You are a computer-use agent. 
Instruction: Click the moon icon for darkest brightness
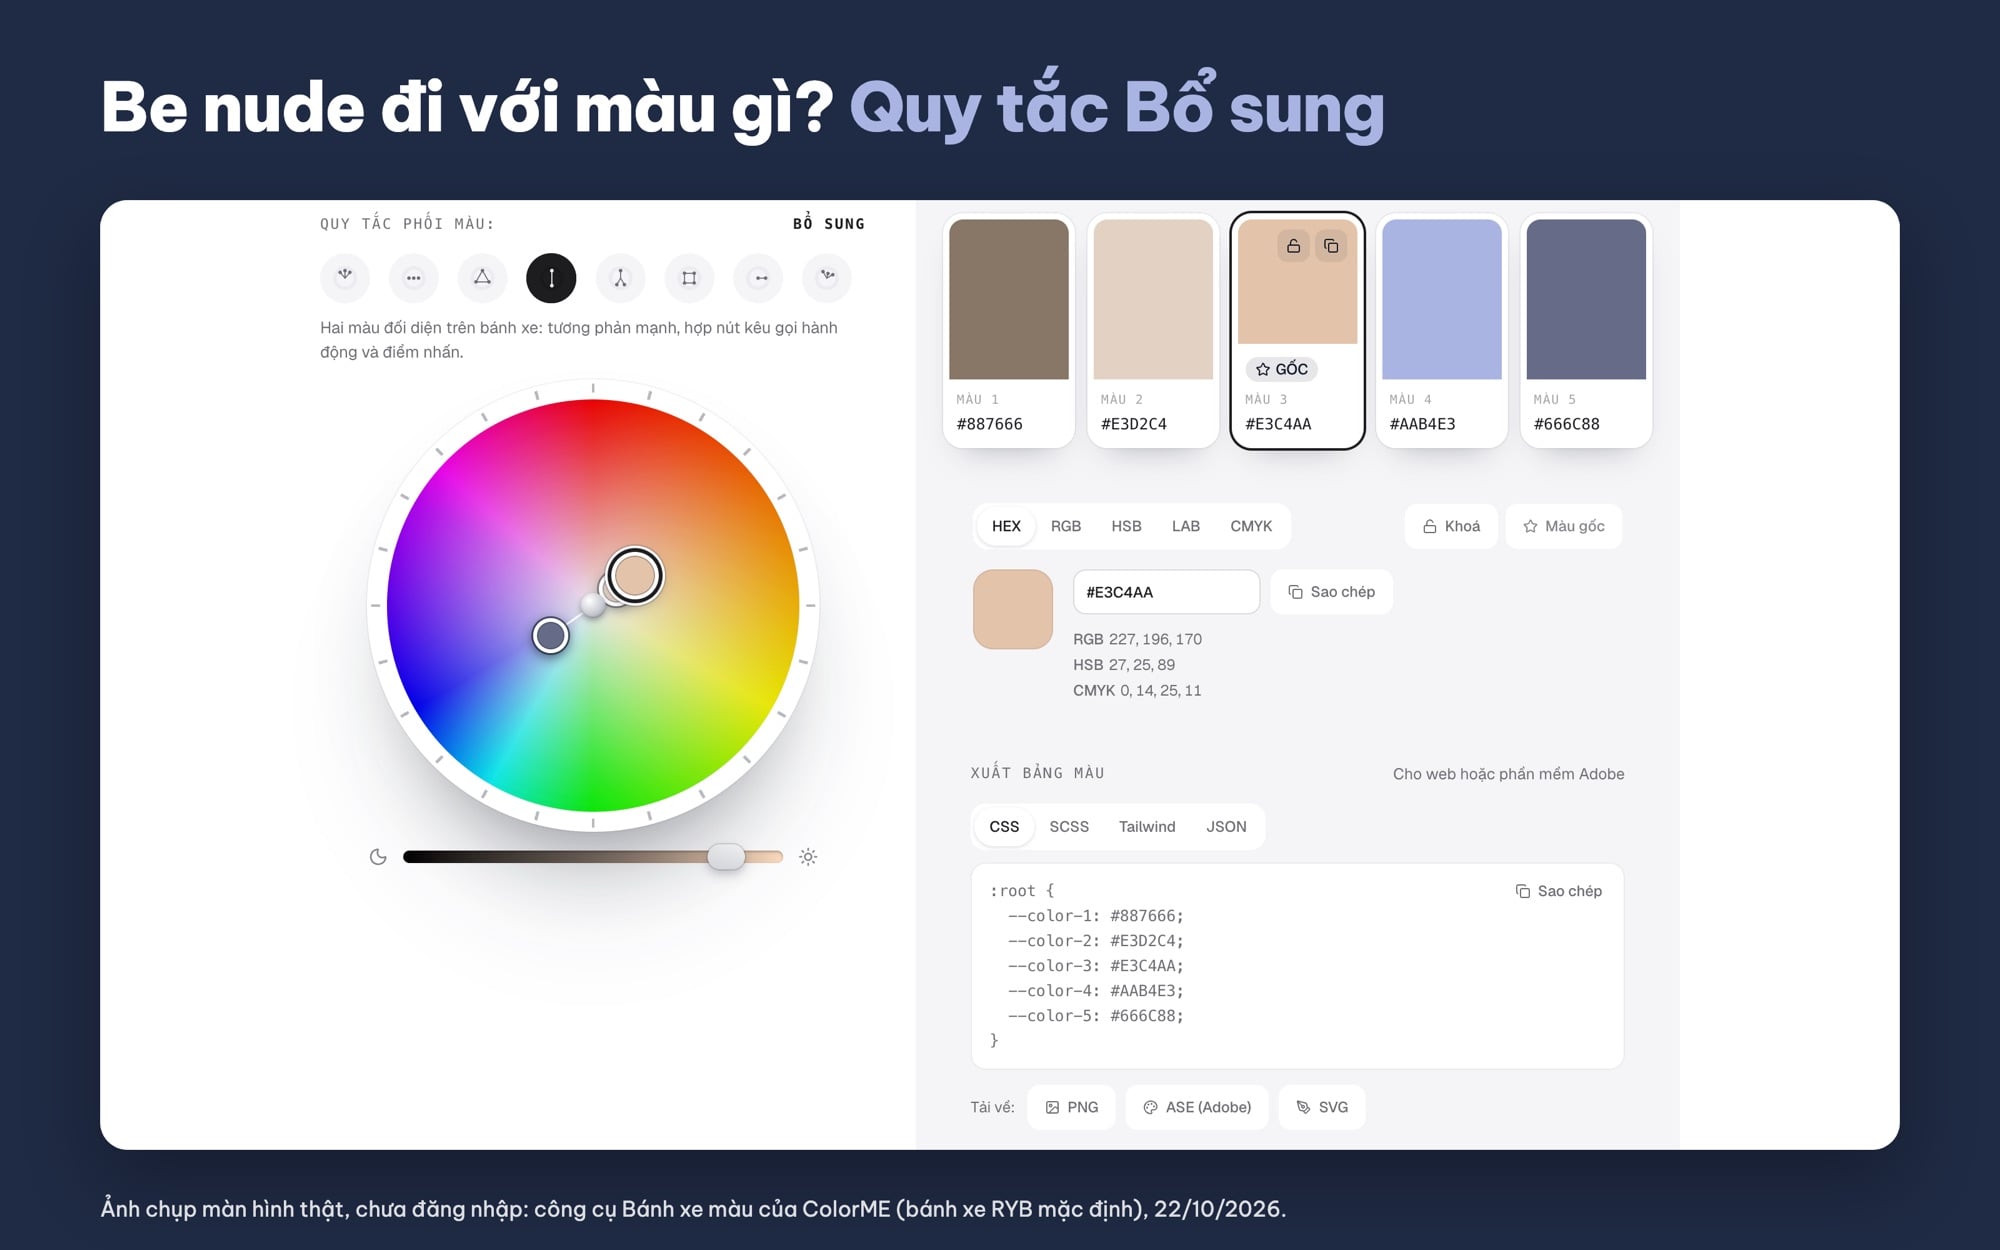pos(378,857)
